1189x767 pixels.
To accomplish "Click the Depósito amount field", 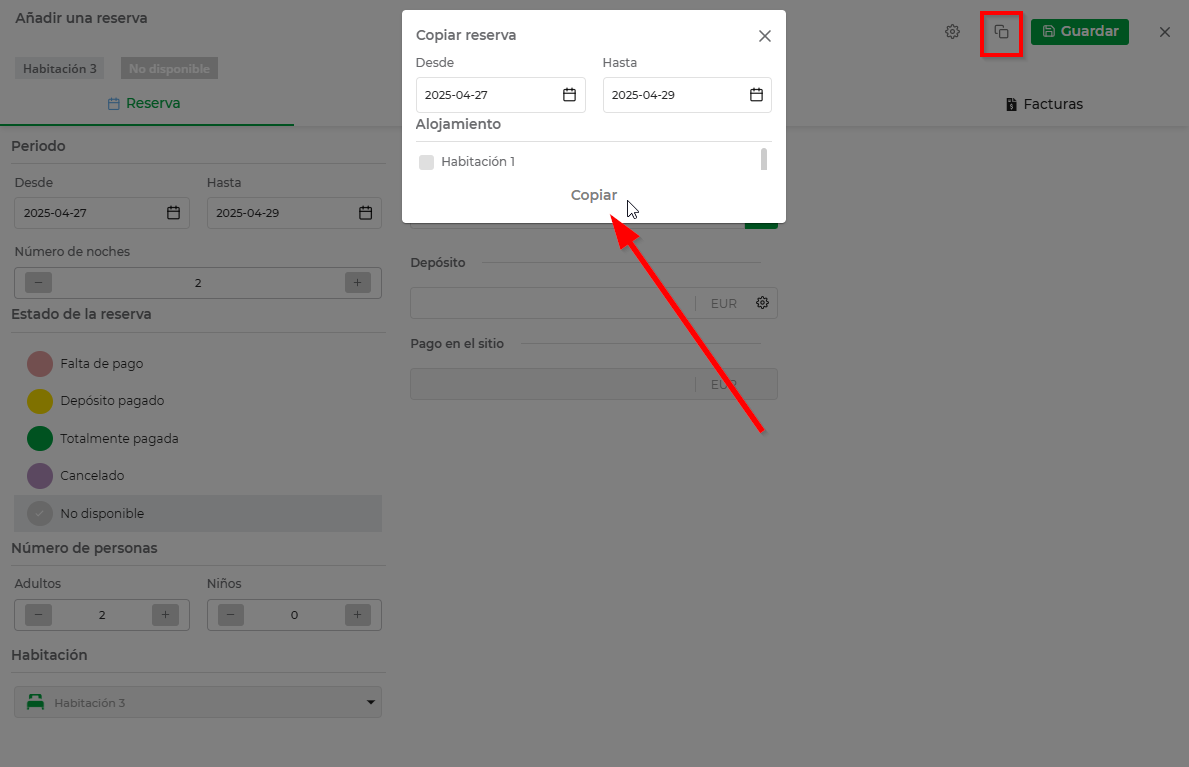I will [x=552, y=303].
